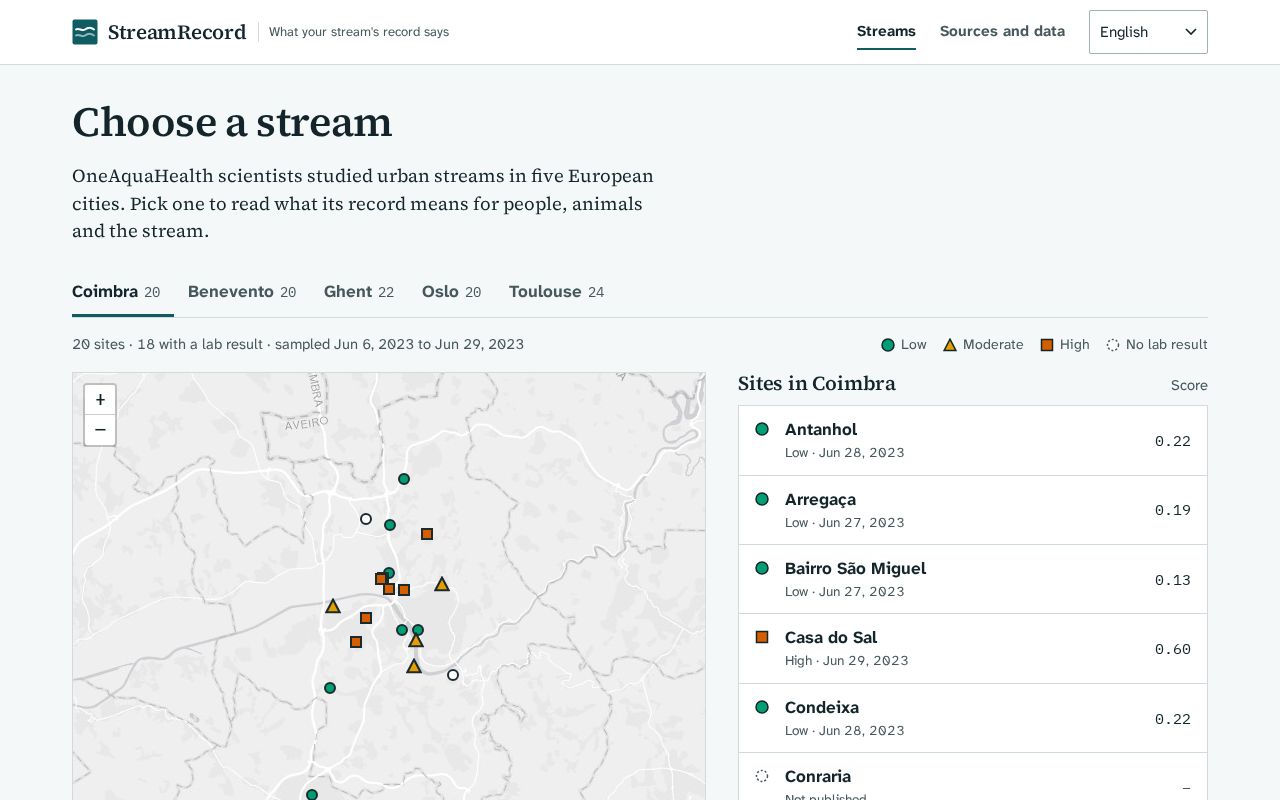Open the Ghent city tab
Image resolution: width=1280 pixels, height=800 pixels.
359,292
